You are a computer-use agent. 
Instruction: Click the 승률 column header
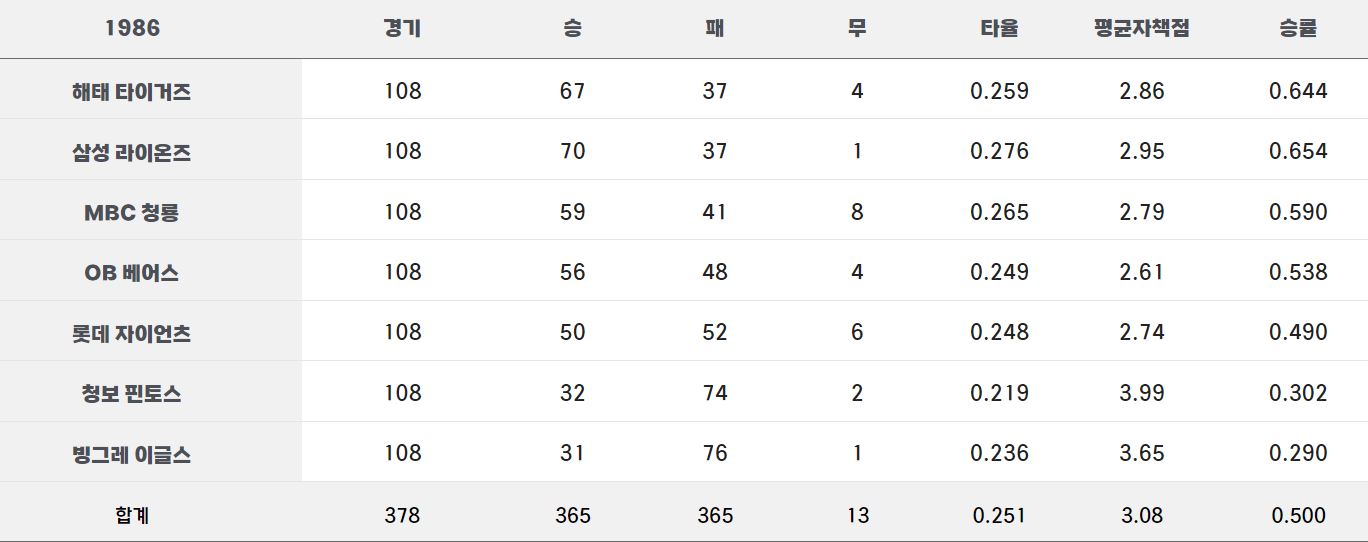(x=1298, y=28)
